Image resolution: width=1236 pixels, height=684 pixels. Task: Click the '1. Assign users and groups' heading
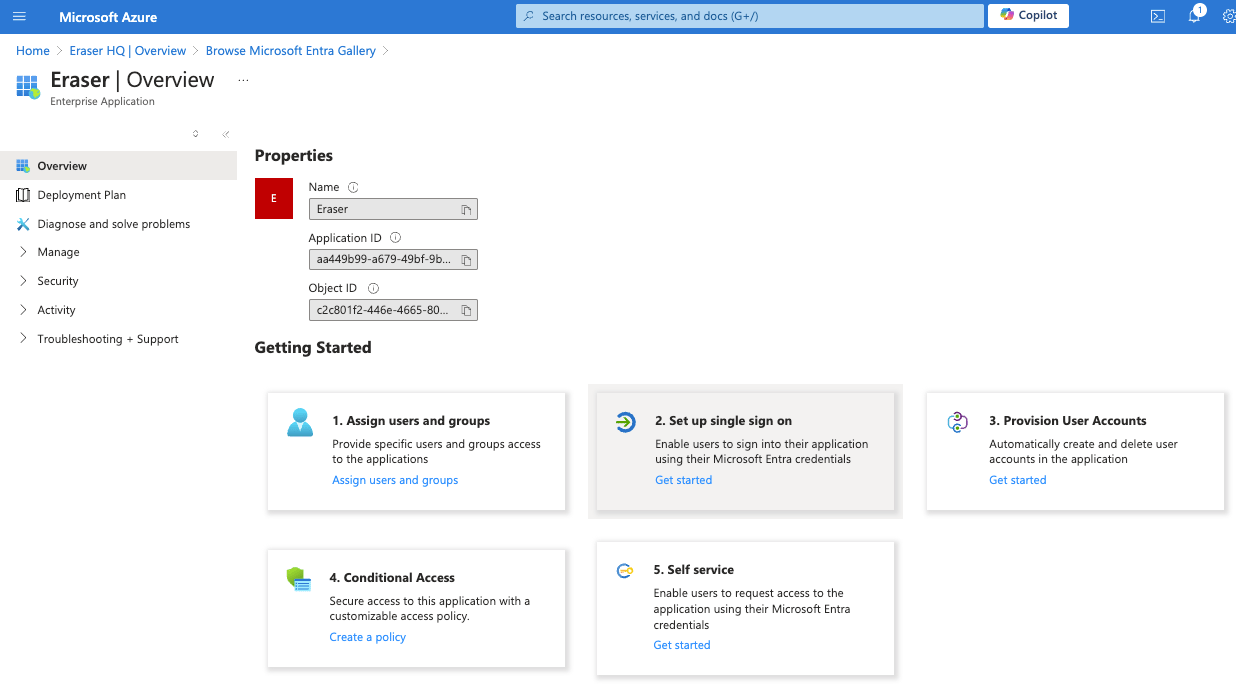click(411, 421)
